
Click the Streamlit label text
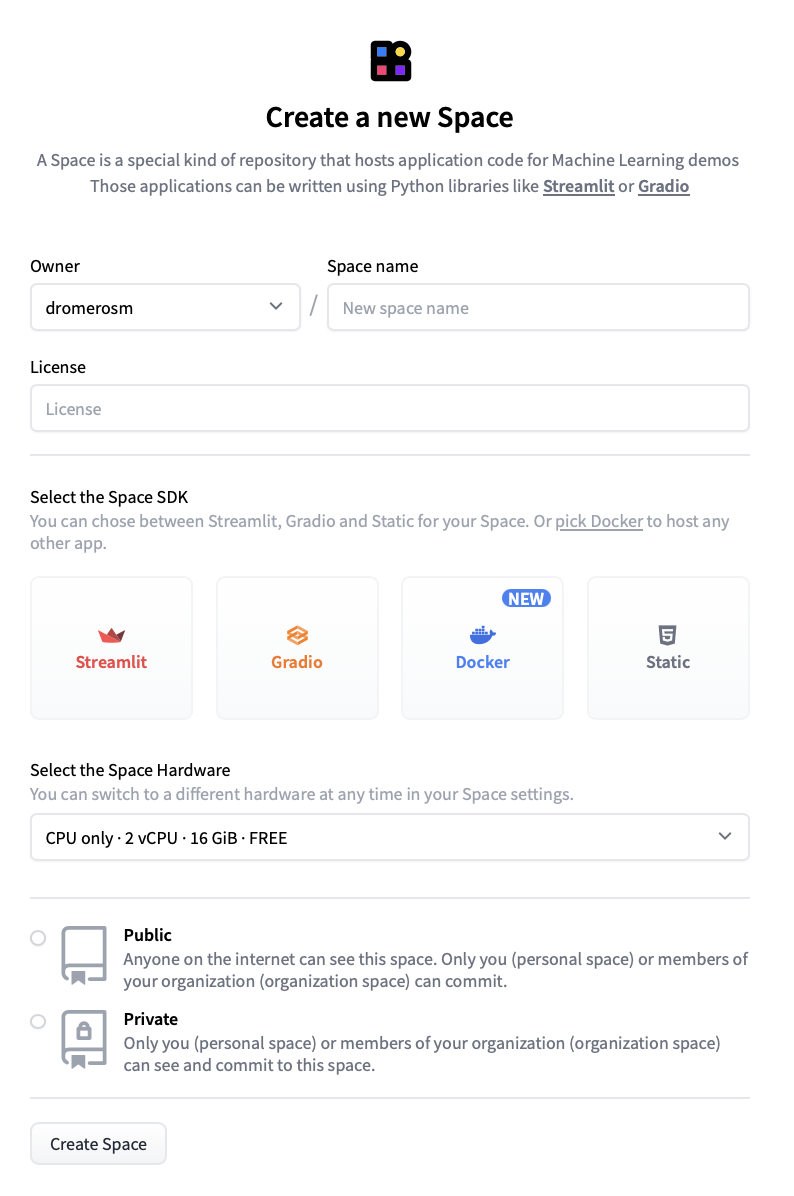[x=111, y=662]
